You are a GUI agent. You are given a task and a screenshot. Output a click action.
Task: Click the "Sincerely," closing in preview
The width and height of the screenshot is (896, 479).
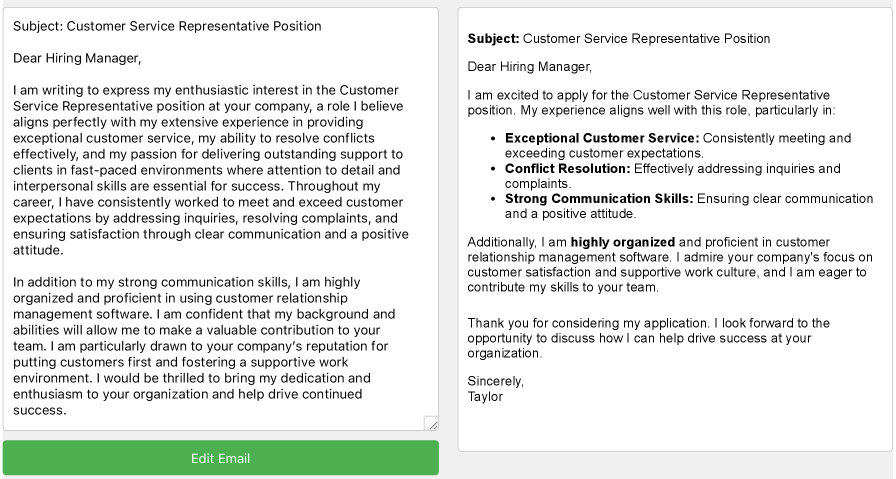click(x=496, y=381)
